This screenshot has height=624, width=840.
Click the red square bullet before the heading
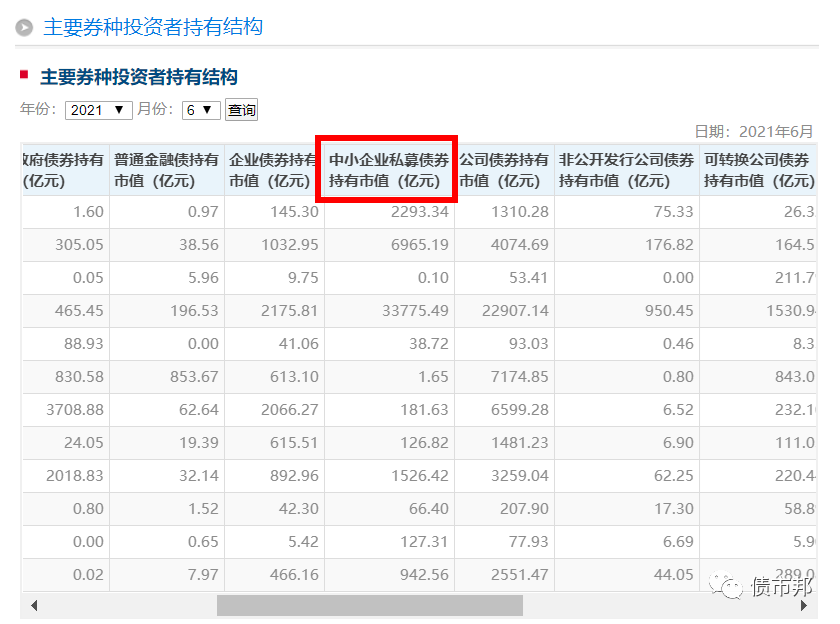coord(24,74)
